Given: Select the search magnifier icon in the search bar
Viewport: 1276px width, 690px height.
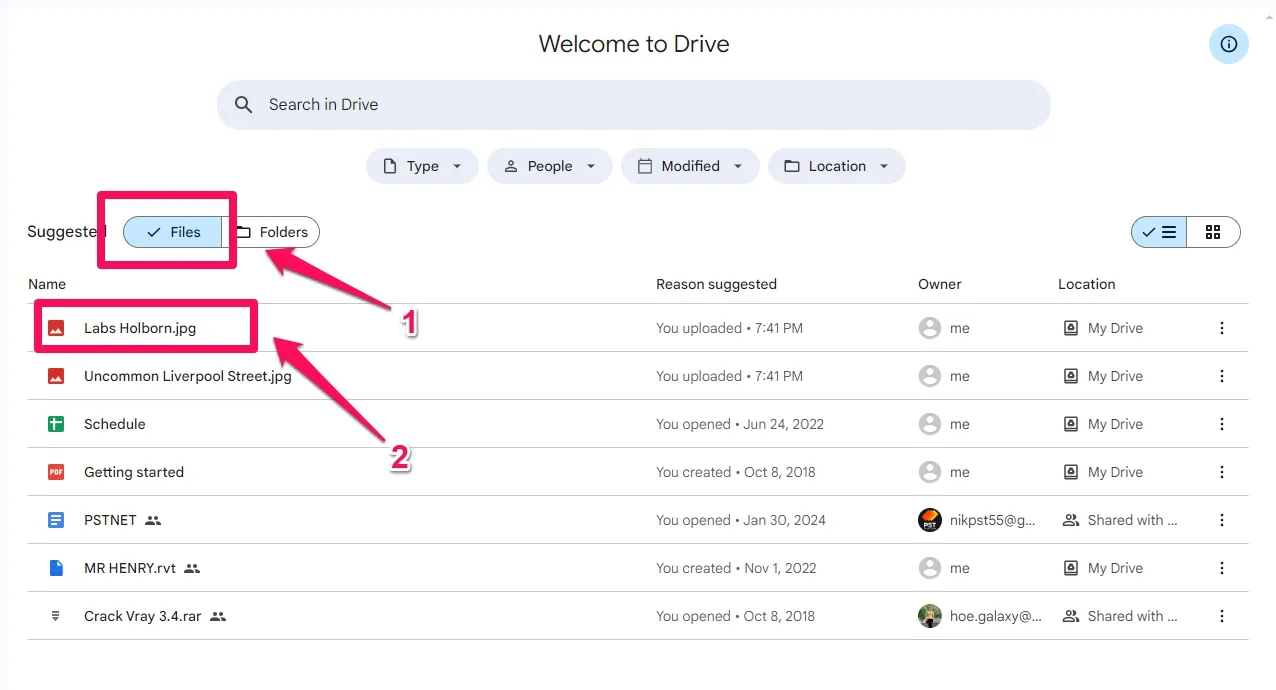Looking at the screenshot, I should click(243, 104).
